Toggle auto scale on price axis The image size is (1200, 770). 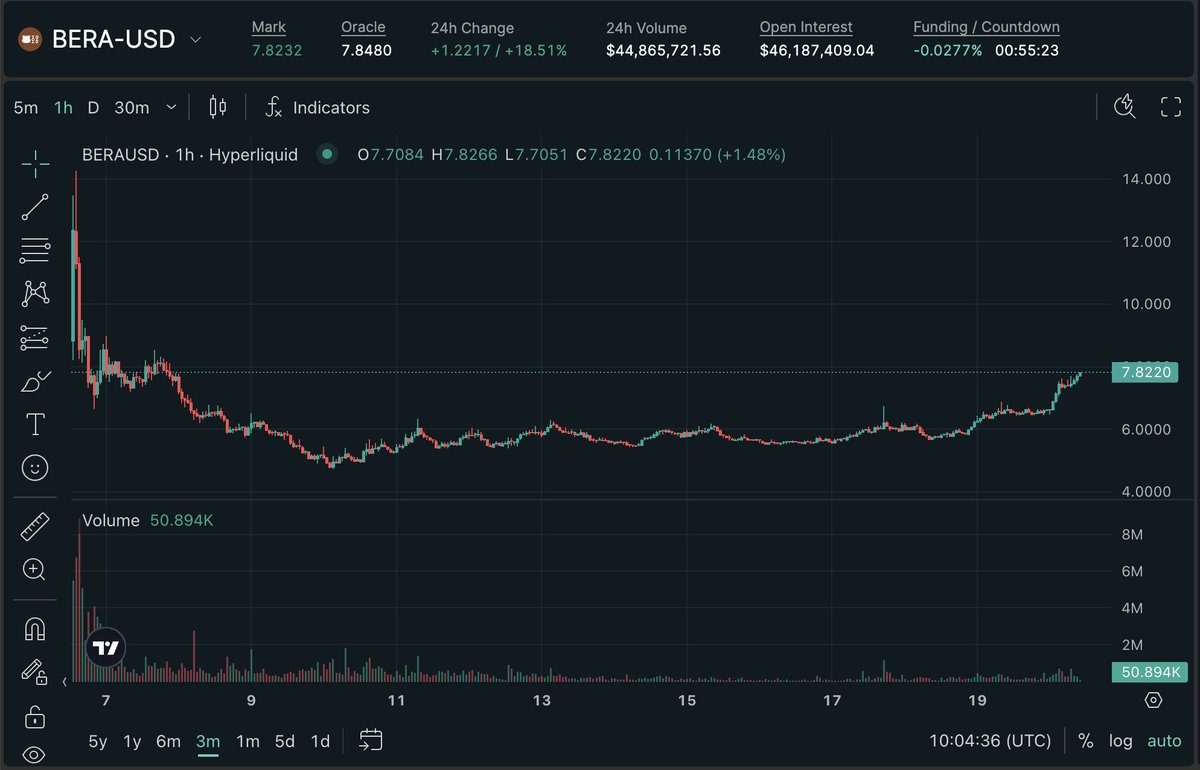pos(1164,741)
